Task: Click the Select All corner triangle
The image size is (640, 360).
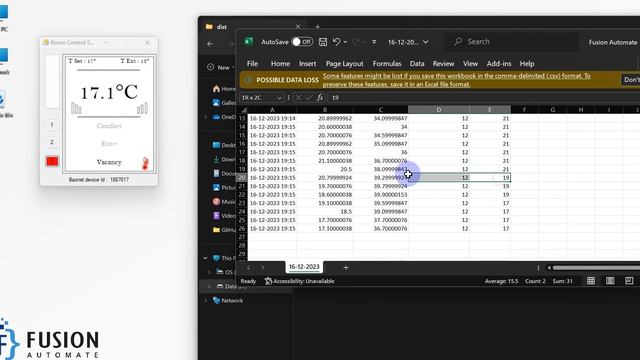Action: click(244, 110)
